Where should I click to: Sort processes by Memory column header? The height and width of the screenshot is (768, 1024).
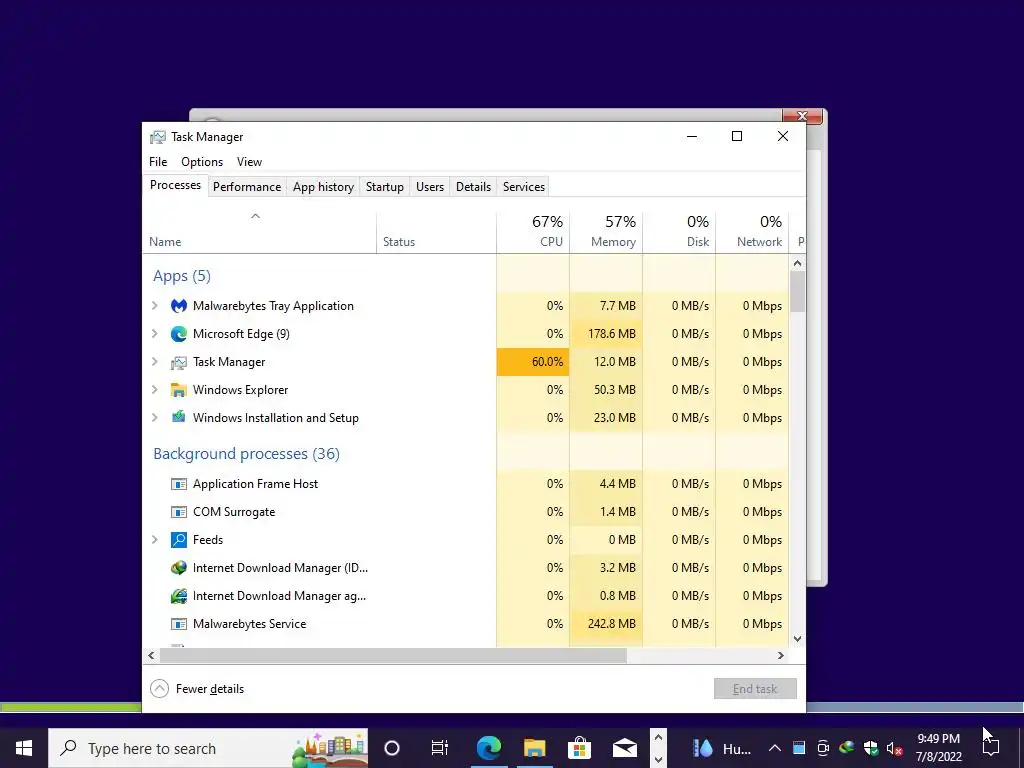pyautogui.click(x=606, y=232)
